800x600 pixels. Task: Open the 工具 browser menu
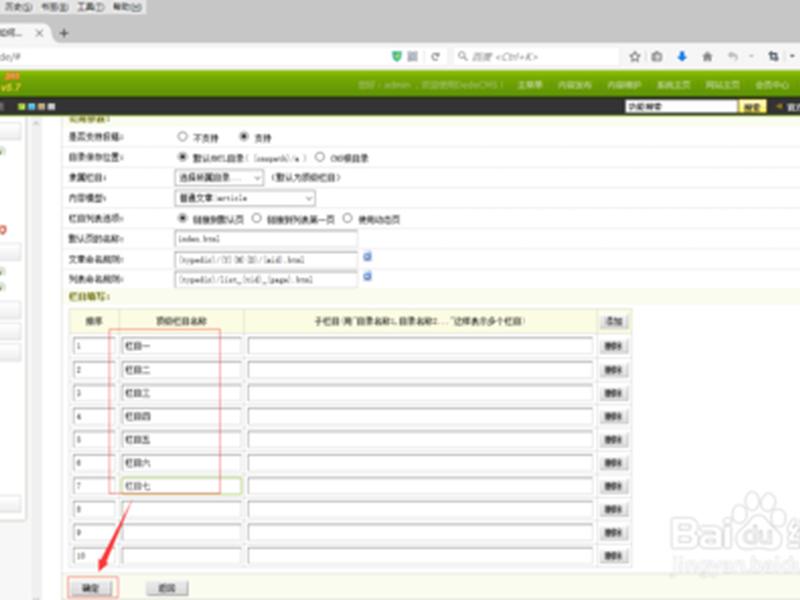[90, 7]
